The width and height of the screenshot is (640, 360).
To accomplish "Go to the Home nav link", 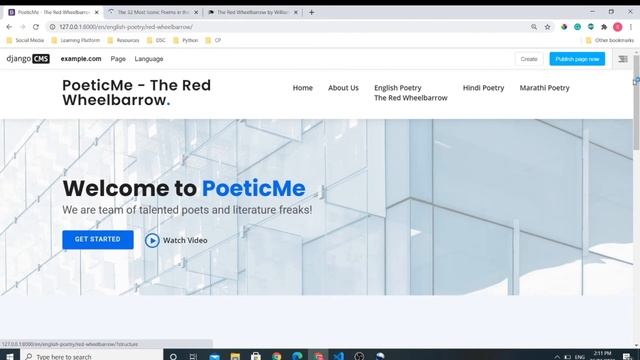I will click(302, 88).
